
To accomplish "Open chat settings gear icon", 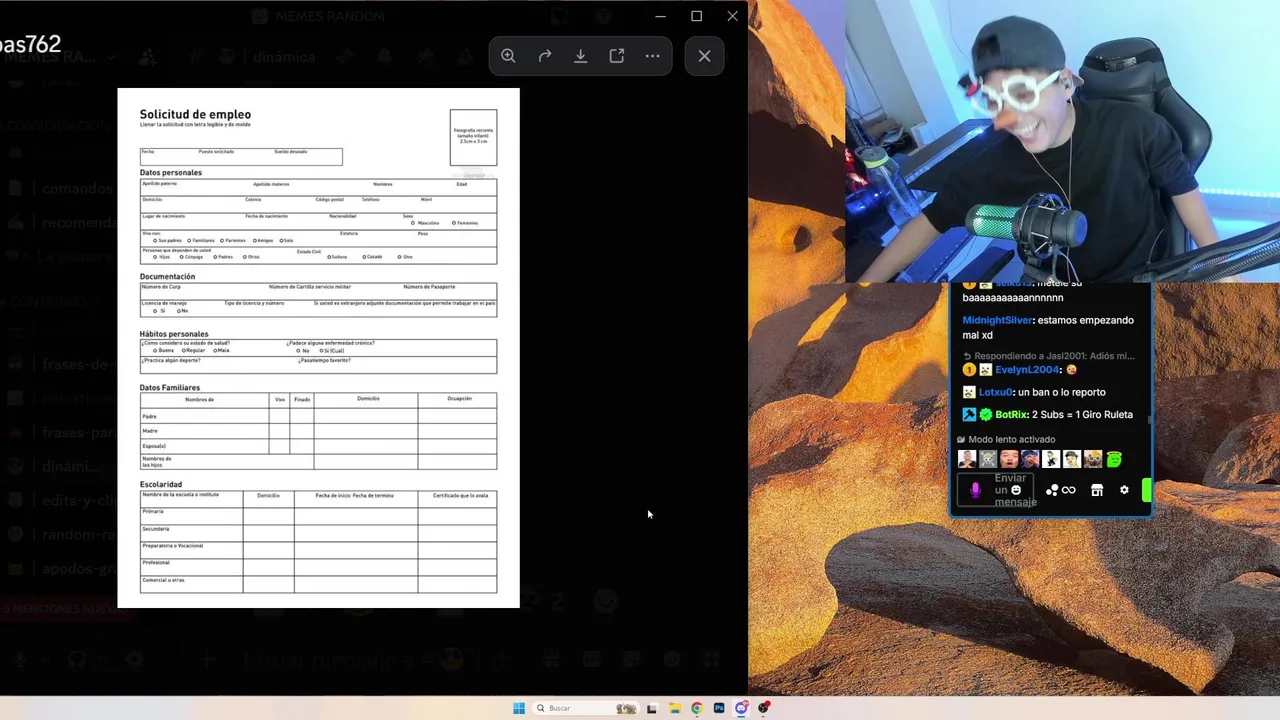I will pyautogui.click(x=1124, y=490).
